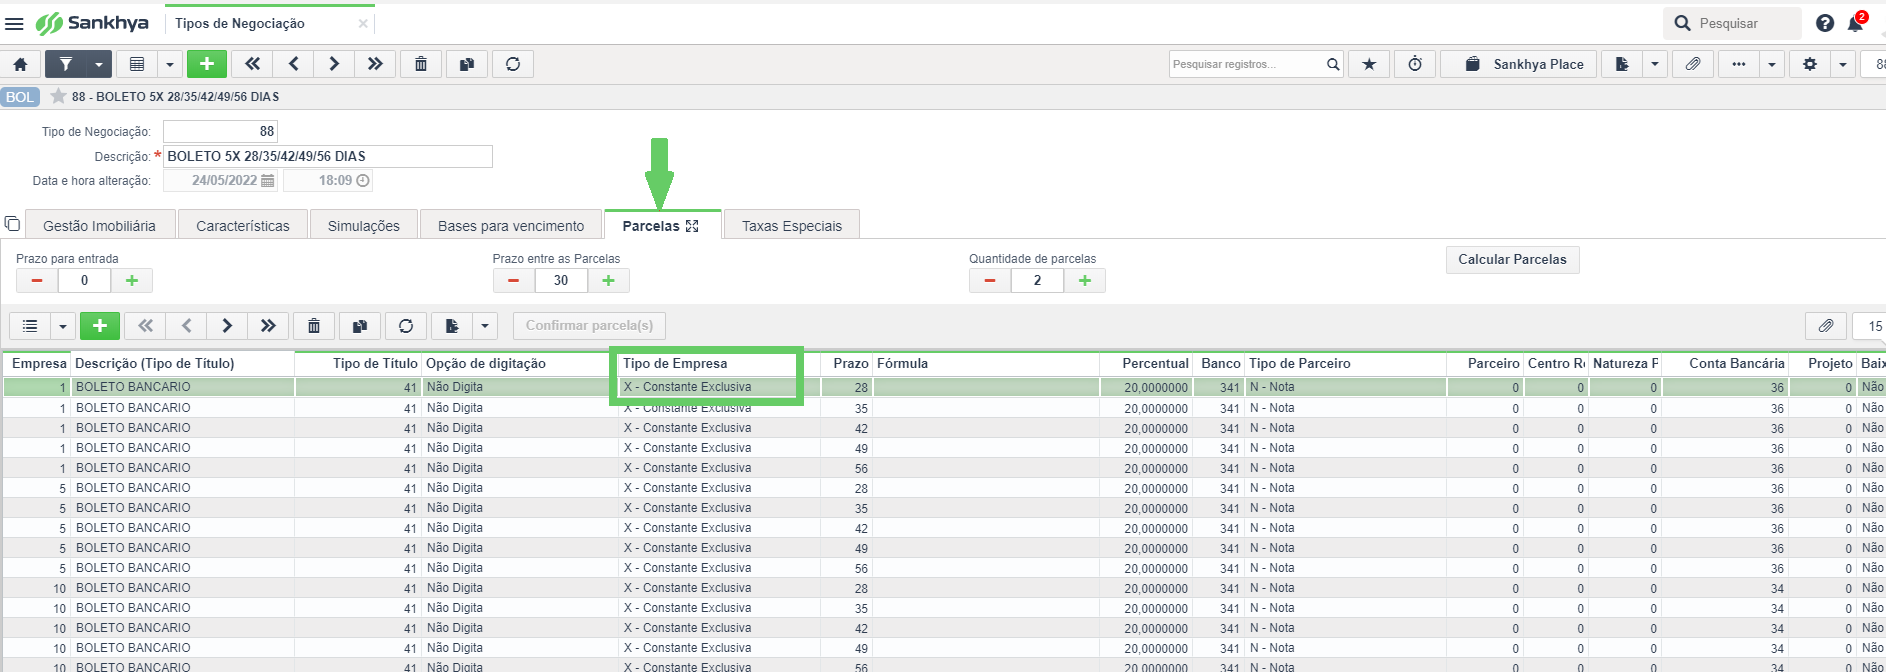Decrease Prazo entre as Parcelas with minus
This screenshot has height=672, width=1886.
(x=513, y=280)
